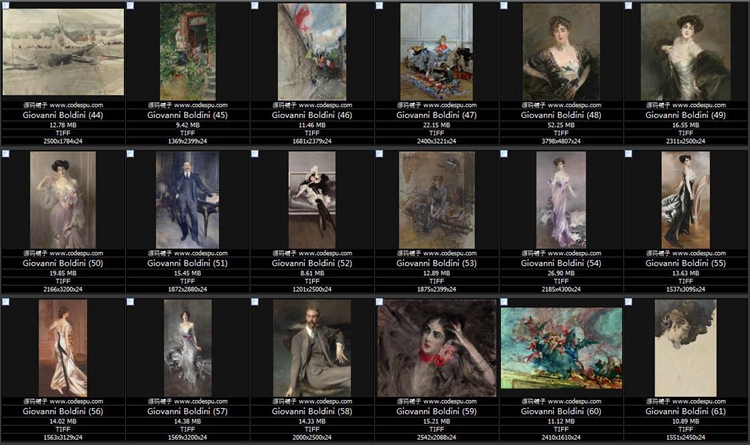Screen dimensions: 750x445
Task: Select the file name 'Giovanni Boldini (56)'
Action: [63, 411]
